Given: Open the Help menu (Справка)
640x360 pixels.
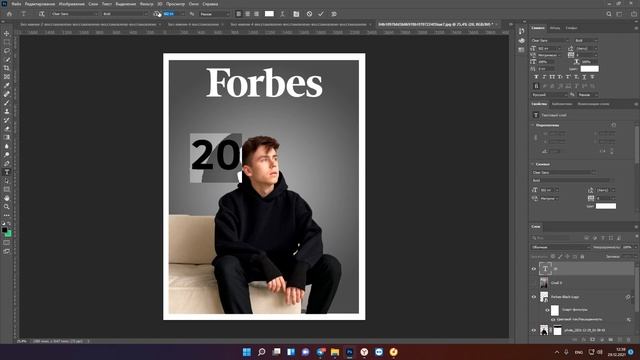Looking at the screenshot, I should click(210, 4).
